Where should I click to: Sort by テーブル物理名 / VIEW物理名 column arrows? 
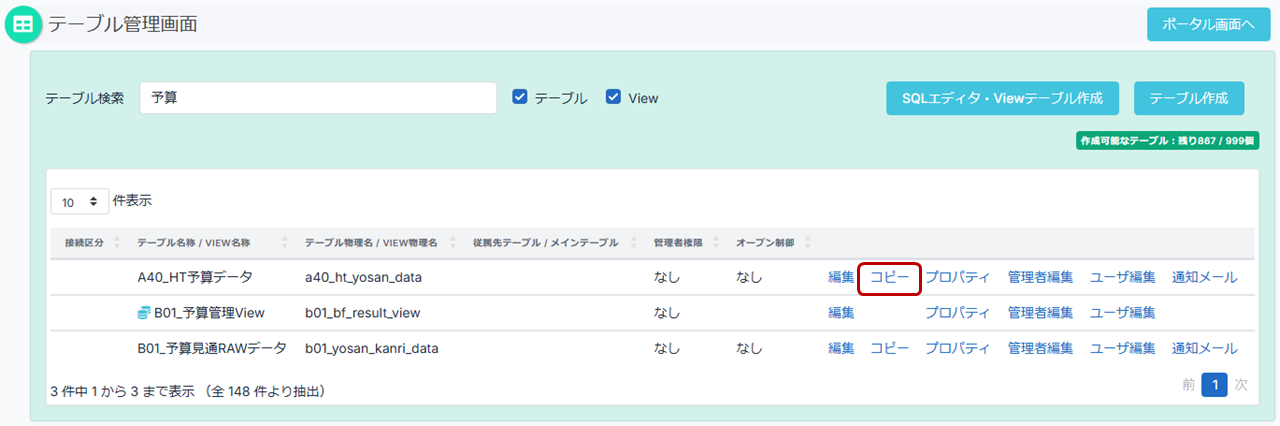[x=453, y=243]
